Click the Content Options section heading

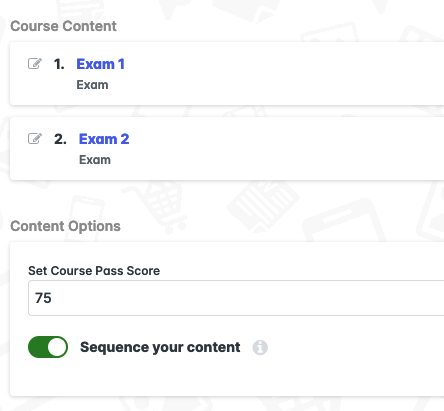[x=65, y=226]
